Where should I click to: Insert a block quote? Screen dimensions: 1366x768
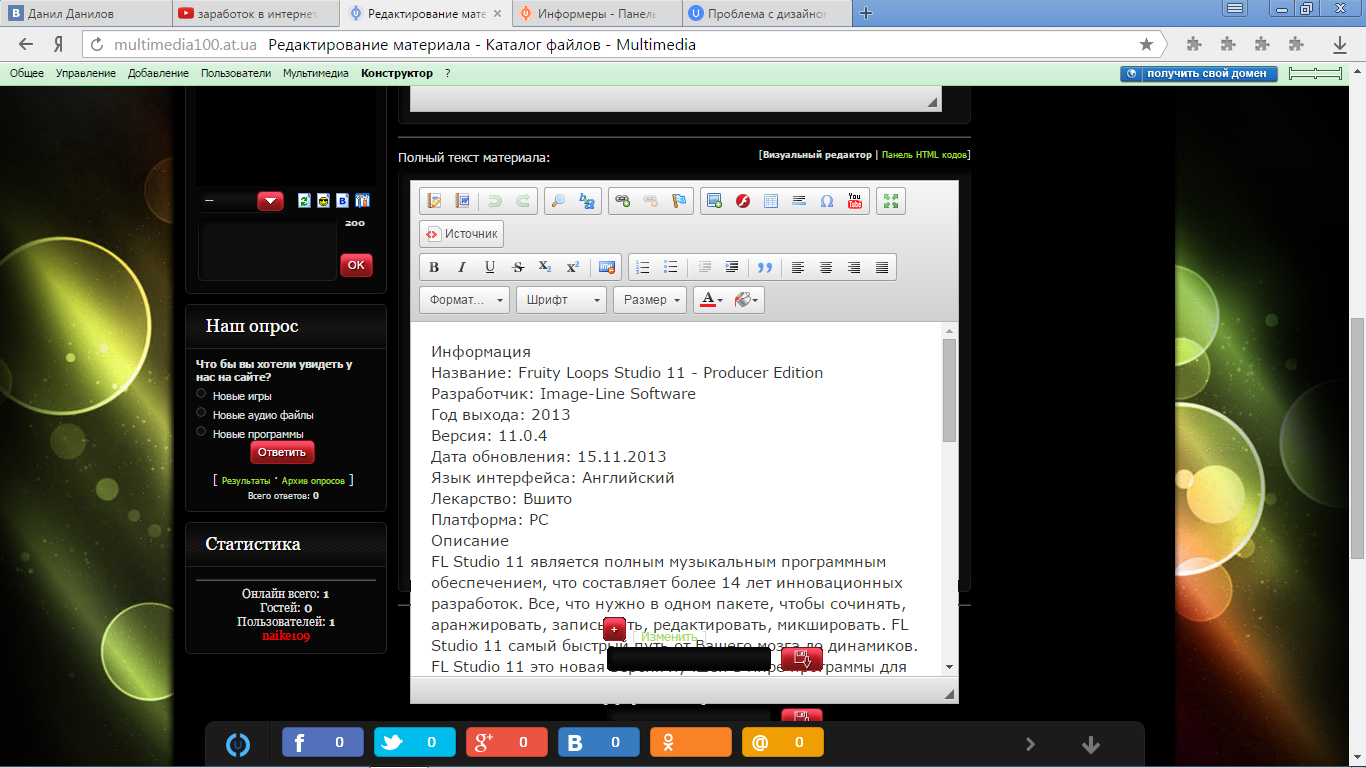coord(765,267)
